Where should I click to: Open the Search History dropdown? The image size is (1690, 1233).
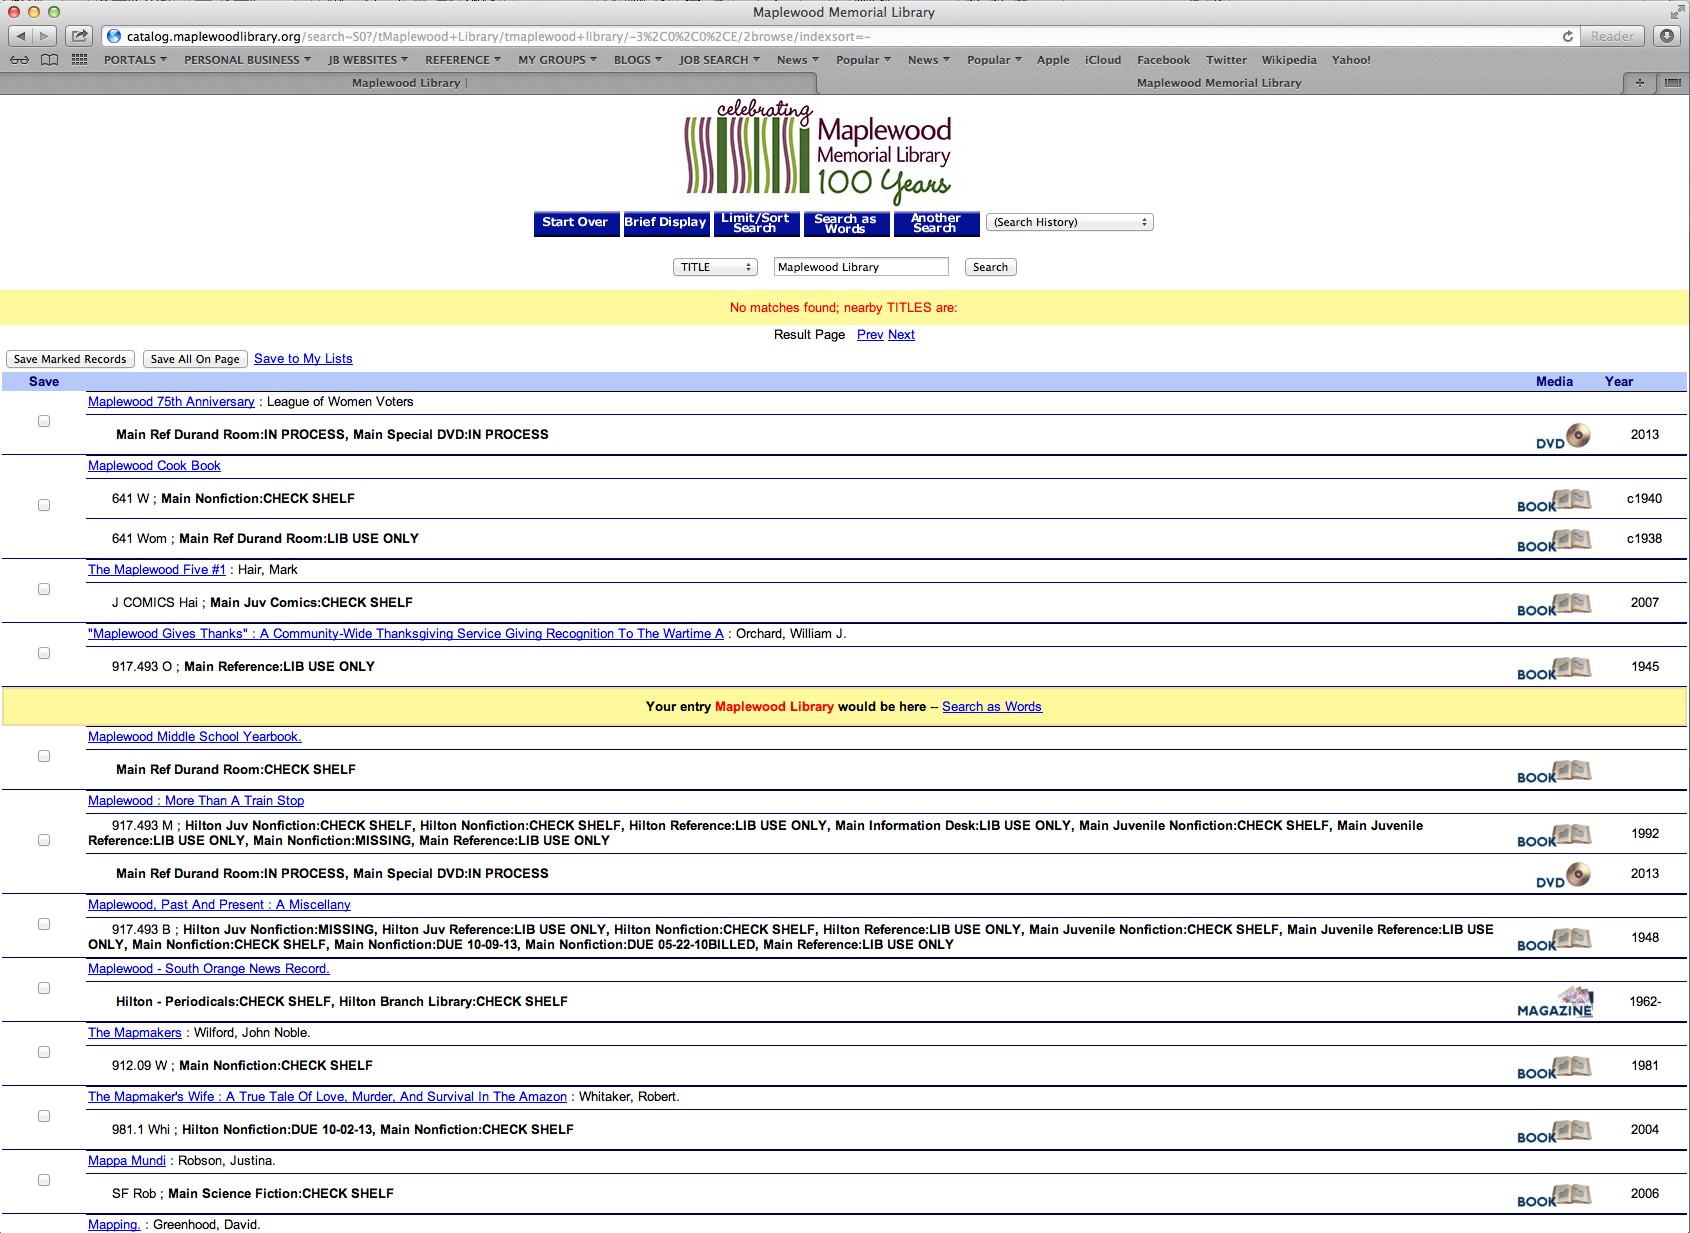click(x=1069, y=222)
